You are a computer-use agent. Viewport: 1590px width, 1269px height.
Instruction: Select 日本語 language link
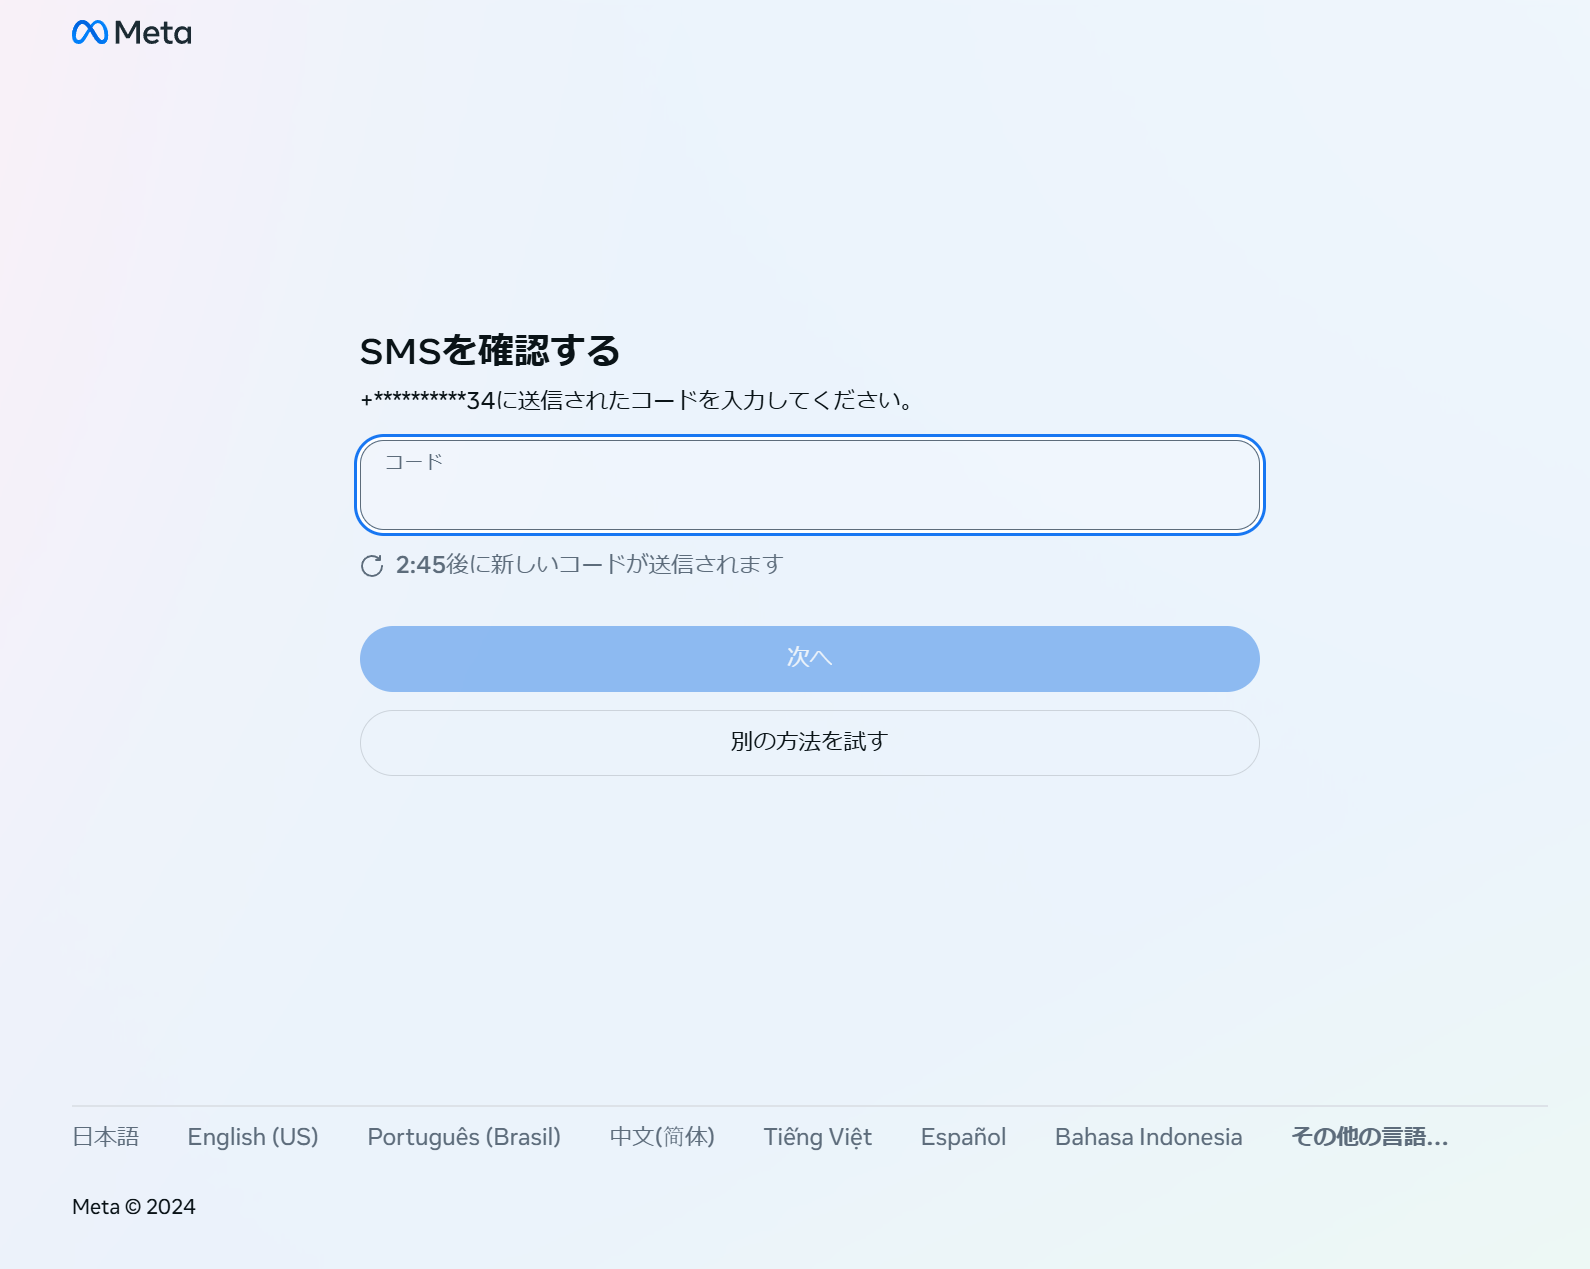[x=105, y=1137]
